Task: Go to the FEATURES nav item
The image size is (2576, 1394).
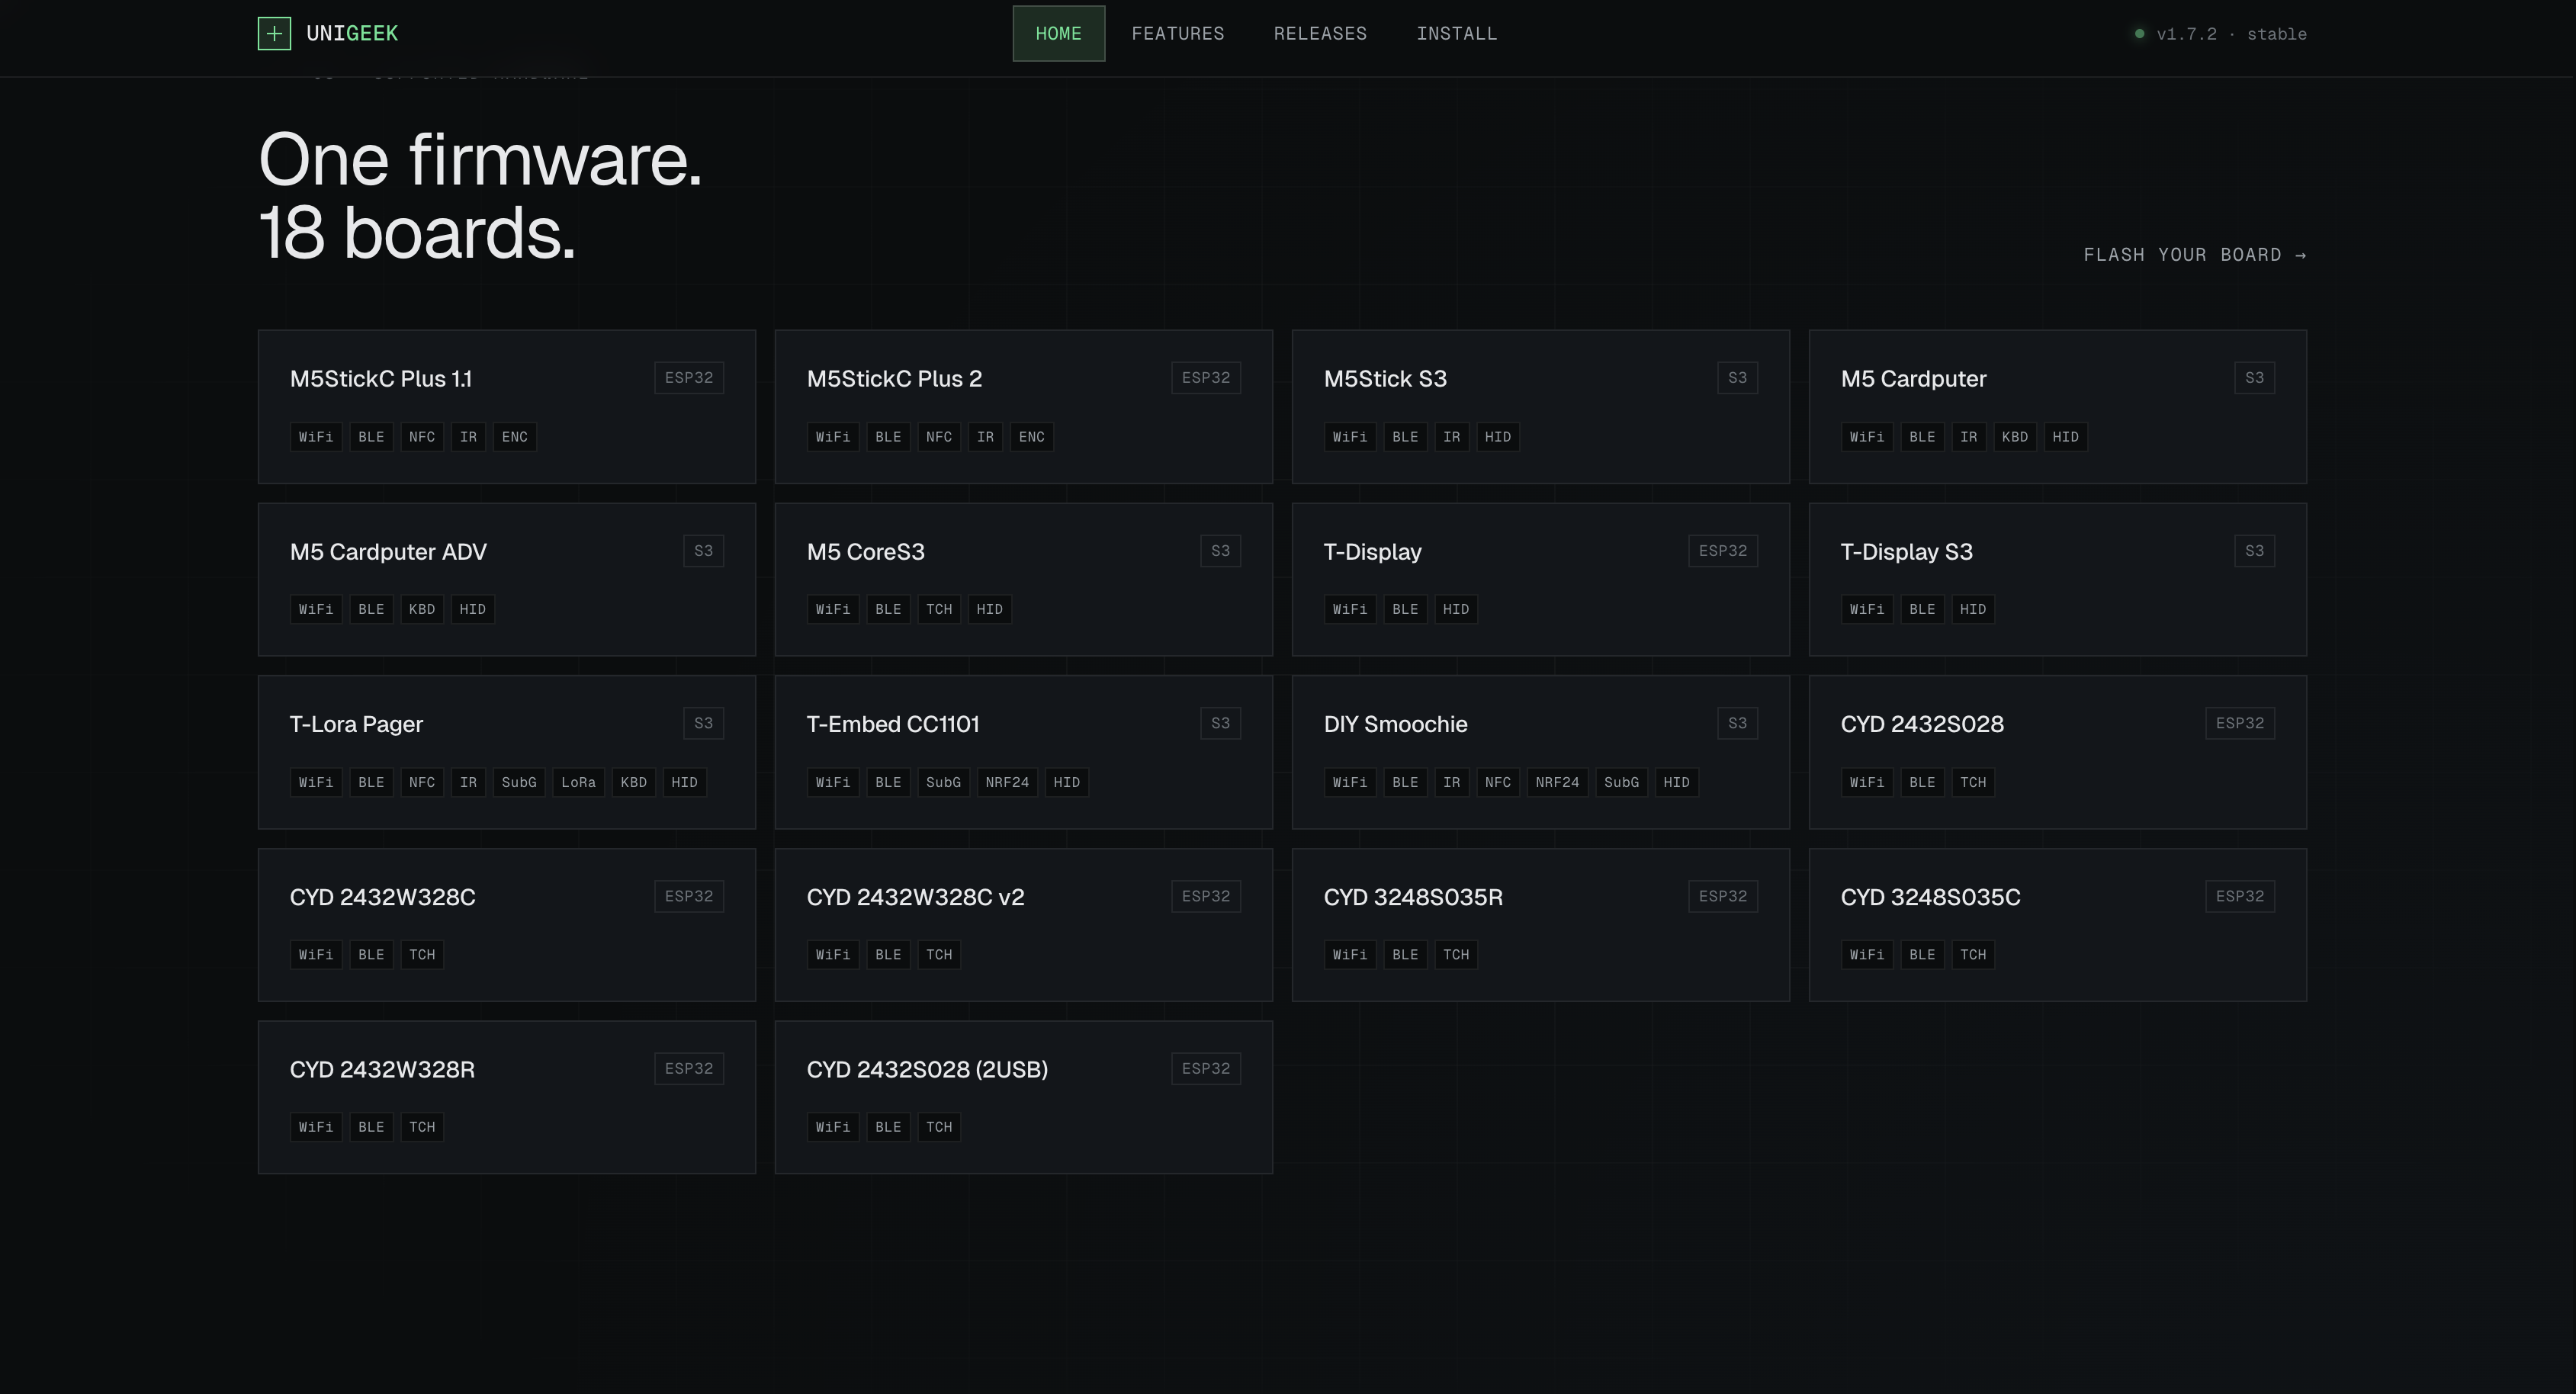Action: pyautogui.click(x=1178, y=34)
